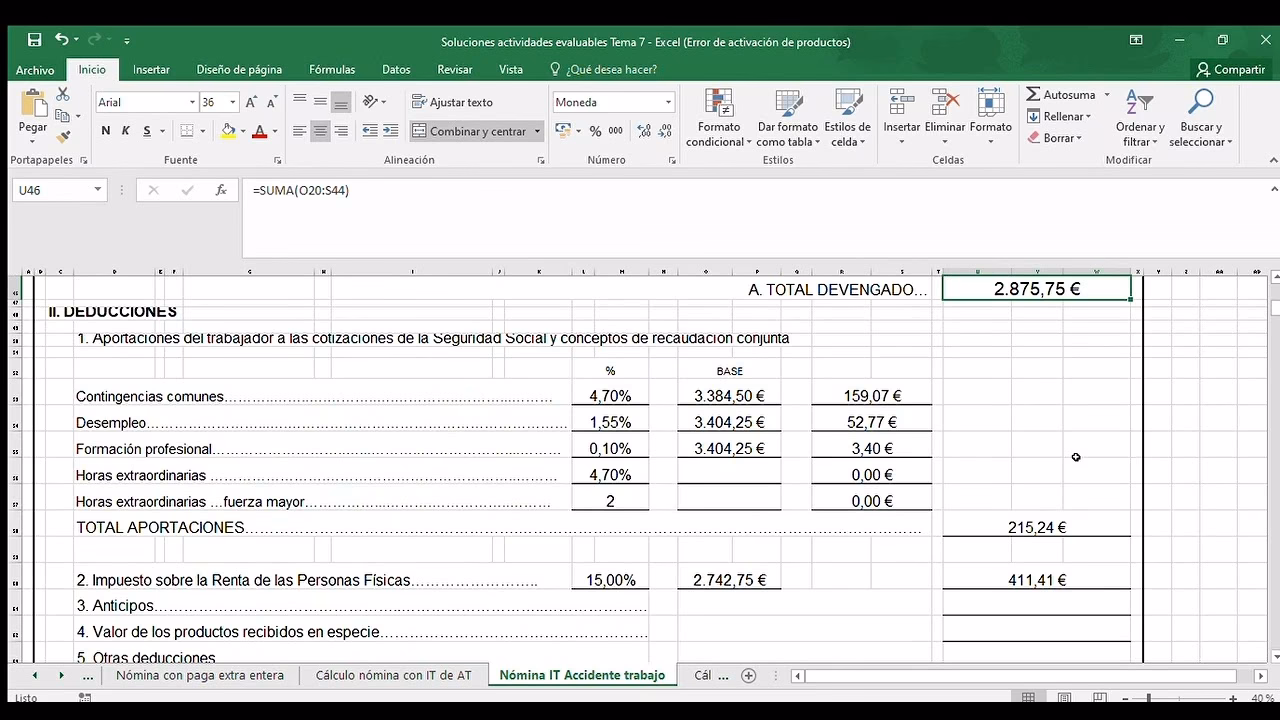Viewport: 1280px width, 720px height.
Task: Apply the percent style format
Action: [596, 130]
